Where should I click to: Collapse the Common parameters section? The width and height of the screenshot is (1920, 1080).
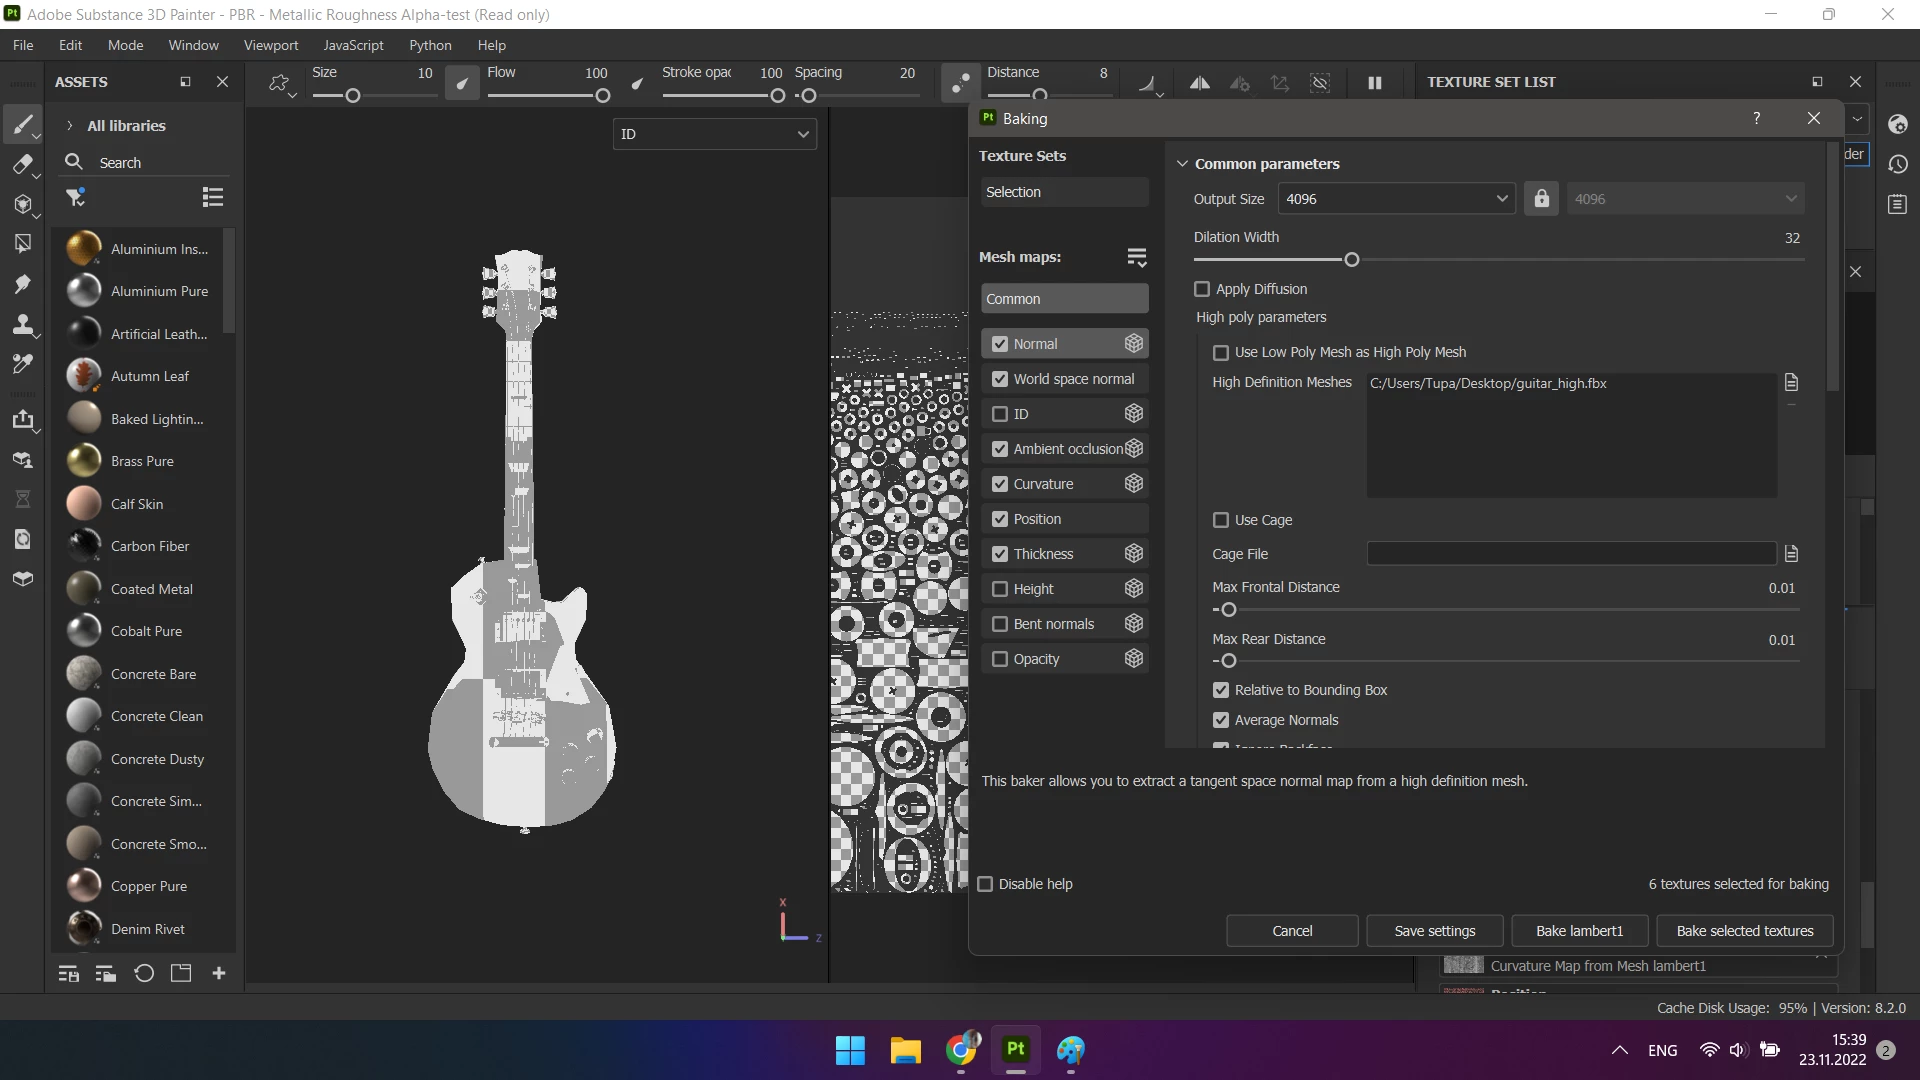(x=1182, y=164)
